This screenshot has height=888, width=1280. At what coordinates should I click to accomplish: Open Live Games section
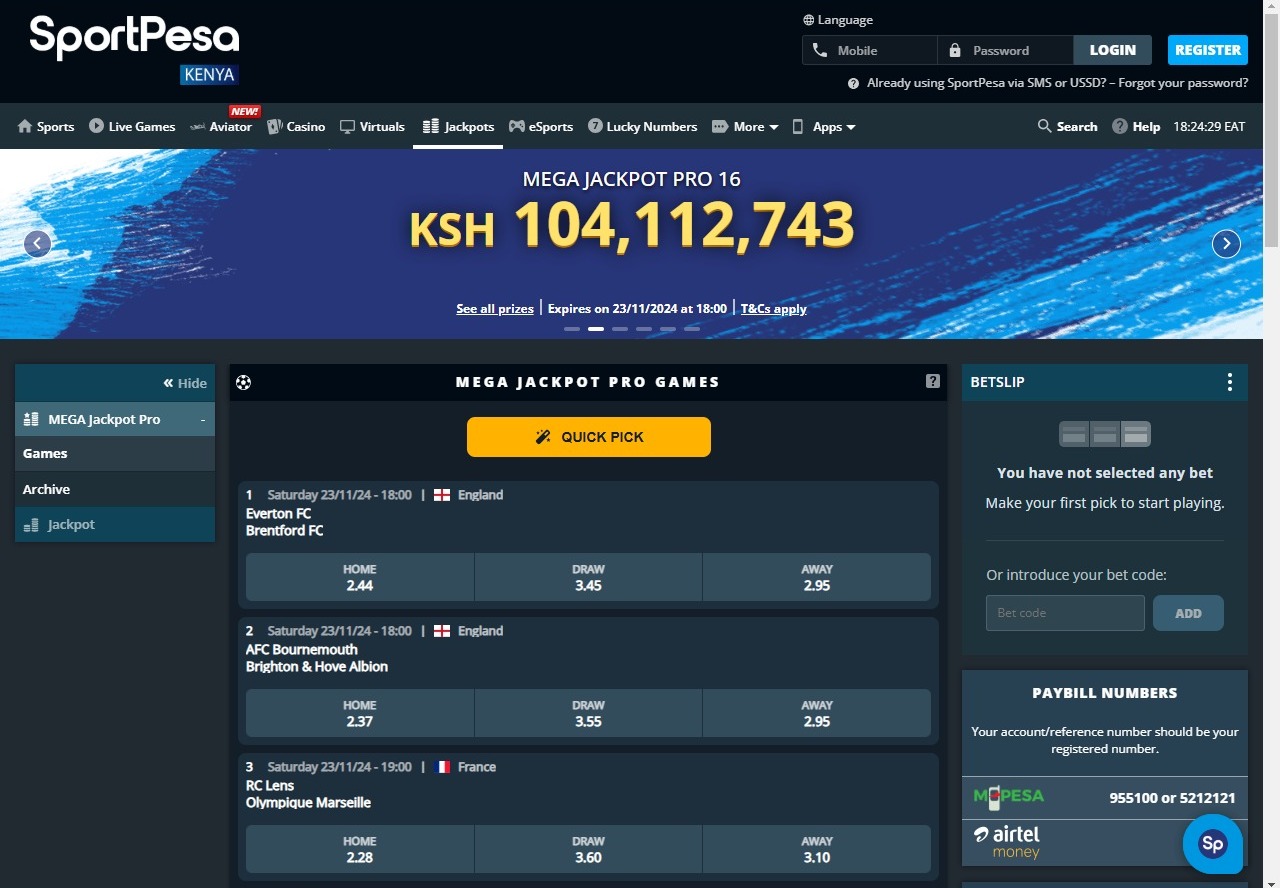tap(132, 127)
